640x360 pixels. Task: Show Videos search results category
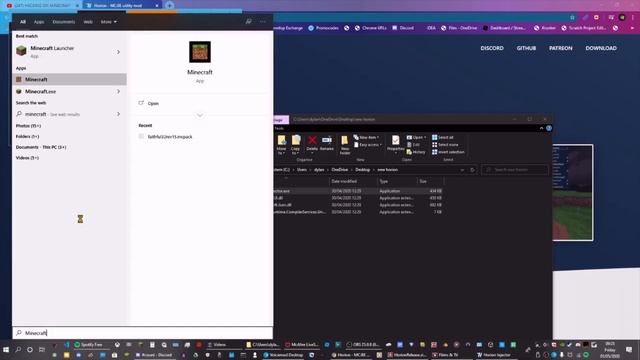(x=27, y=158)
